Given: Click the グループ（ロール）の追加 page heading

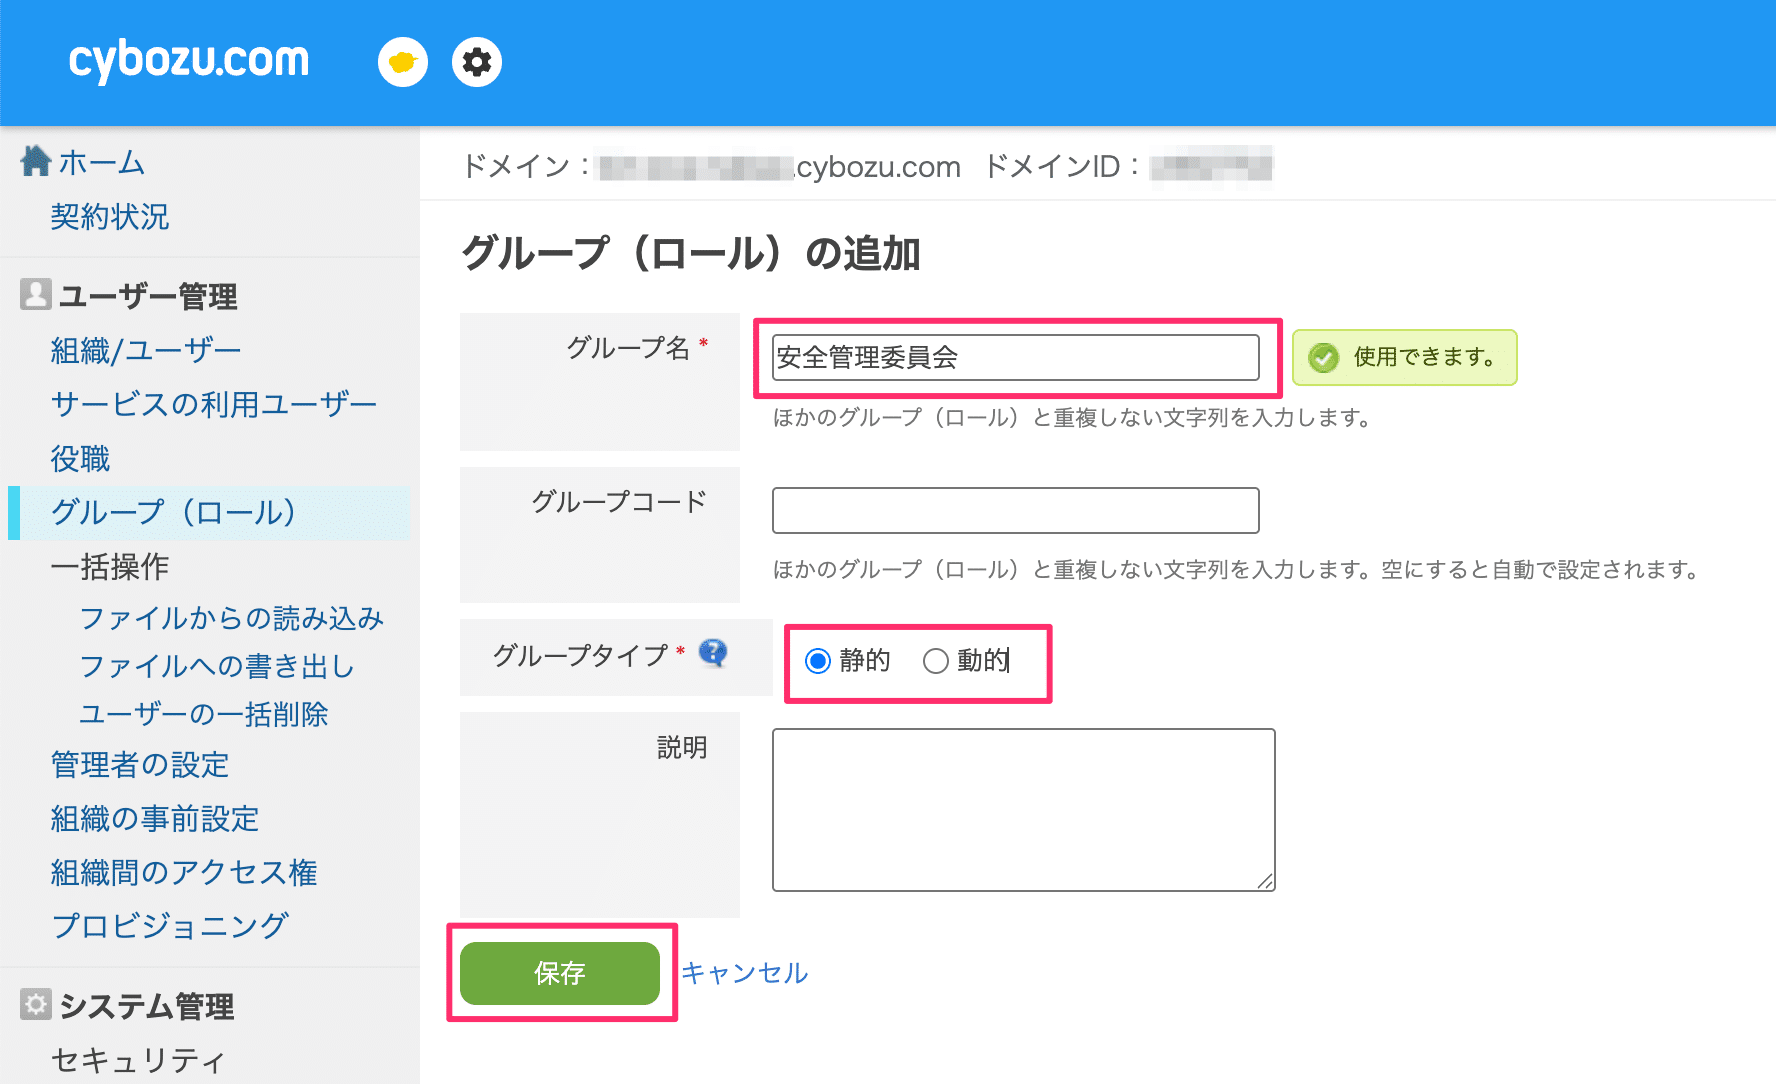Looking at the screenshot, I should point(691,253).
